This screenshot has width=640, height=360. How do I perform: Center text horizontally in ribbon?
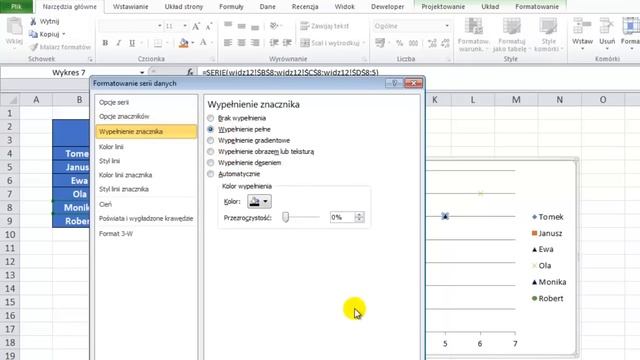(242, 42)
